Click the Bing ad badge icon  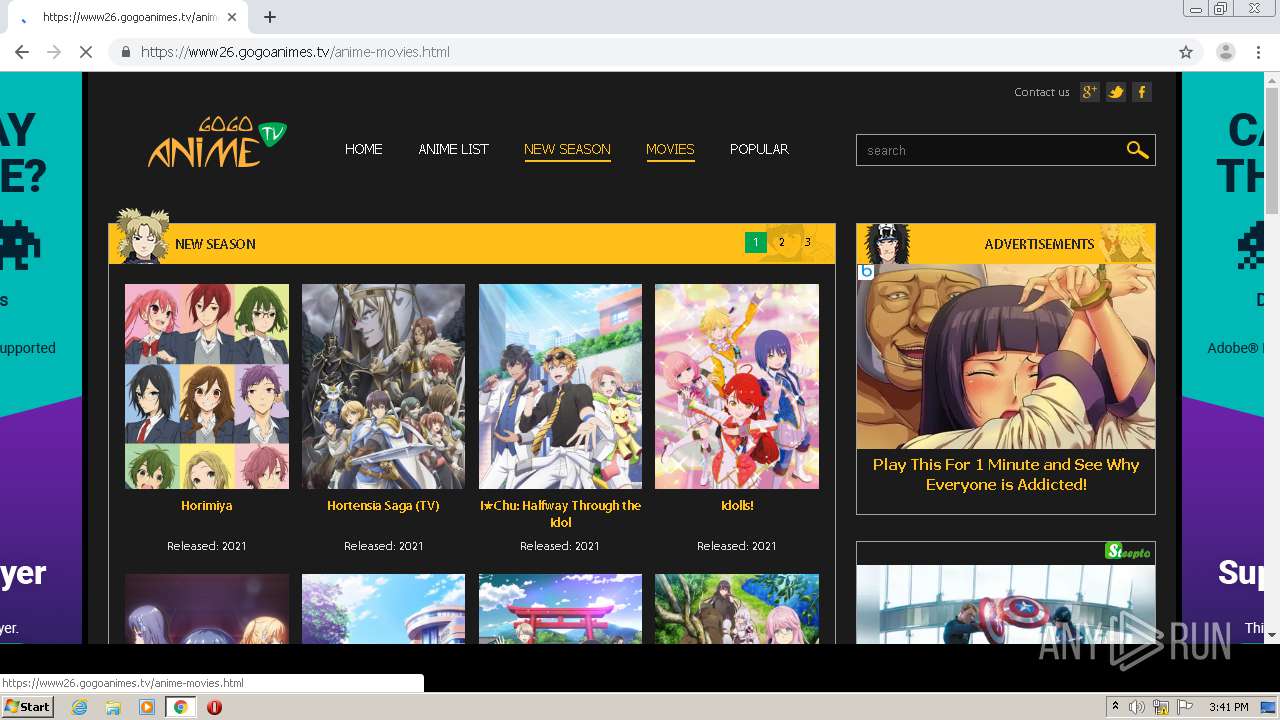pyautogui.click(x=867, y=272)
